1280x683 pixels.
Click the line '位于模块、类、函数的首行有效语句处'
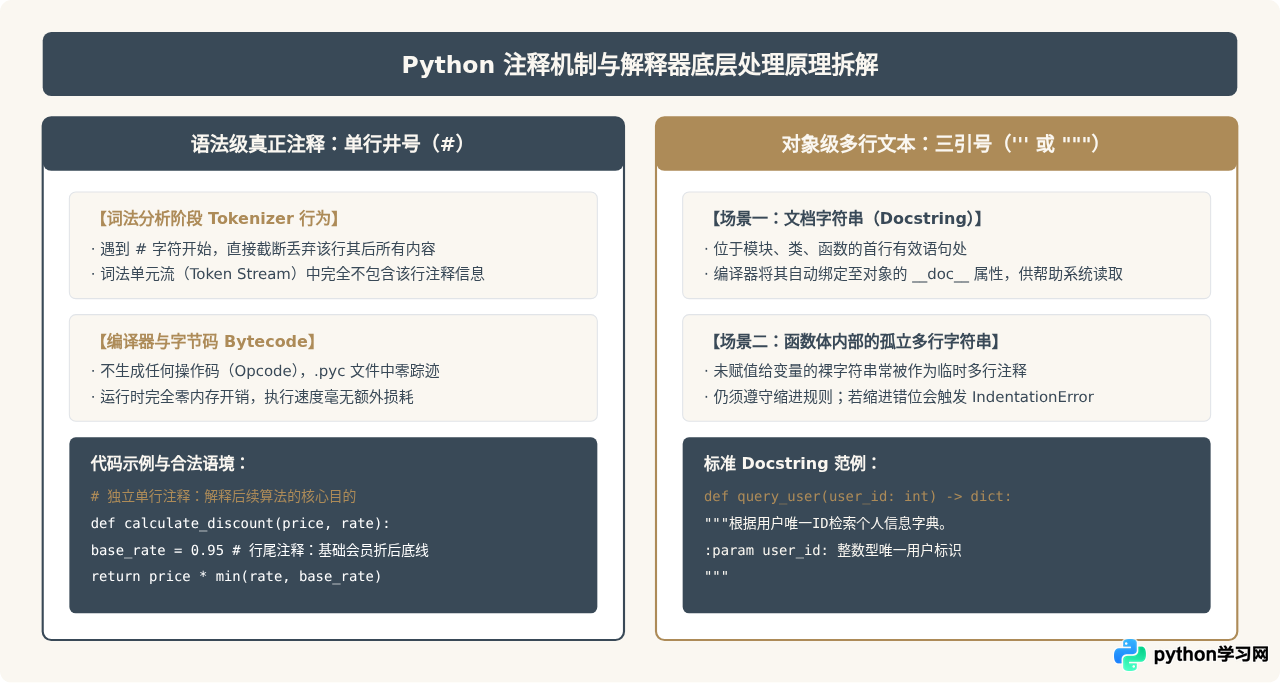pyautogui.click(x=835, y=248)
